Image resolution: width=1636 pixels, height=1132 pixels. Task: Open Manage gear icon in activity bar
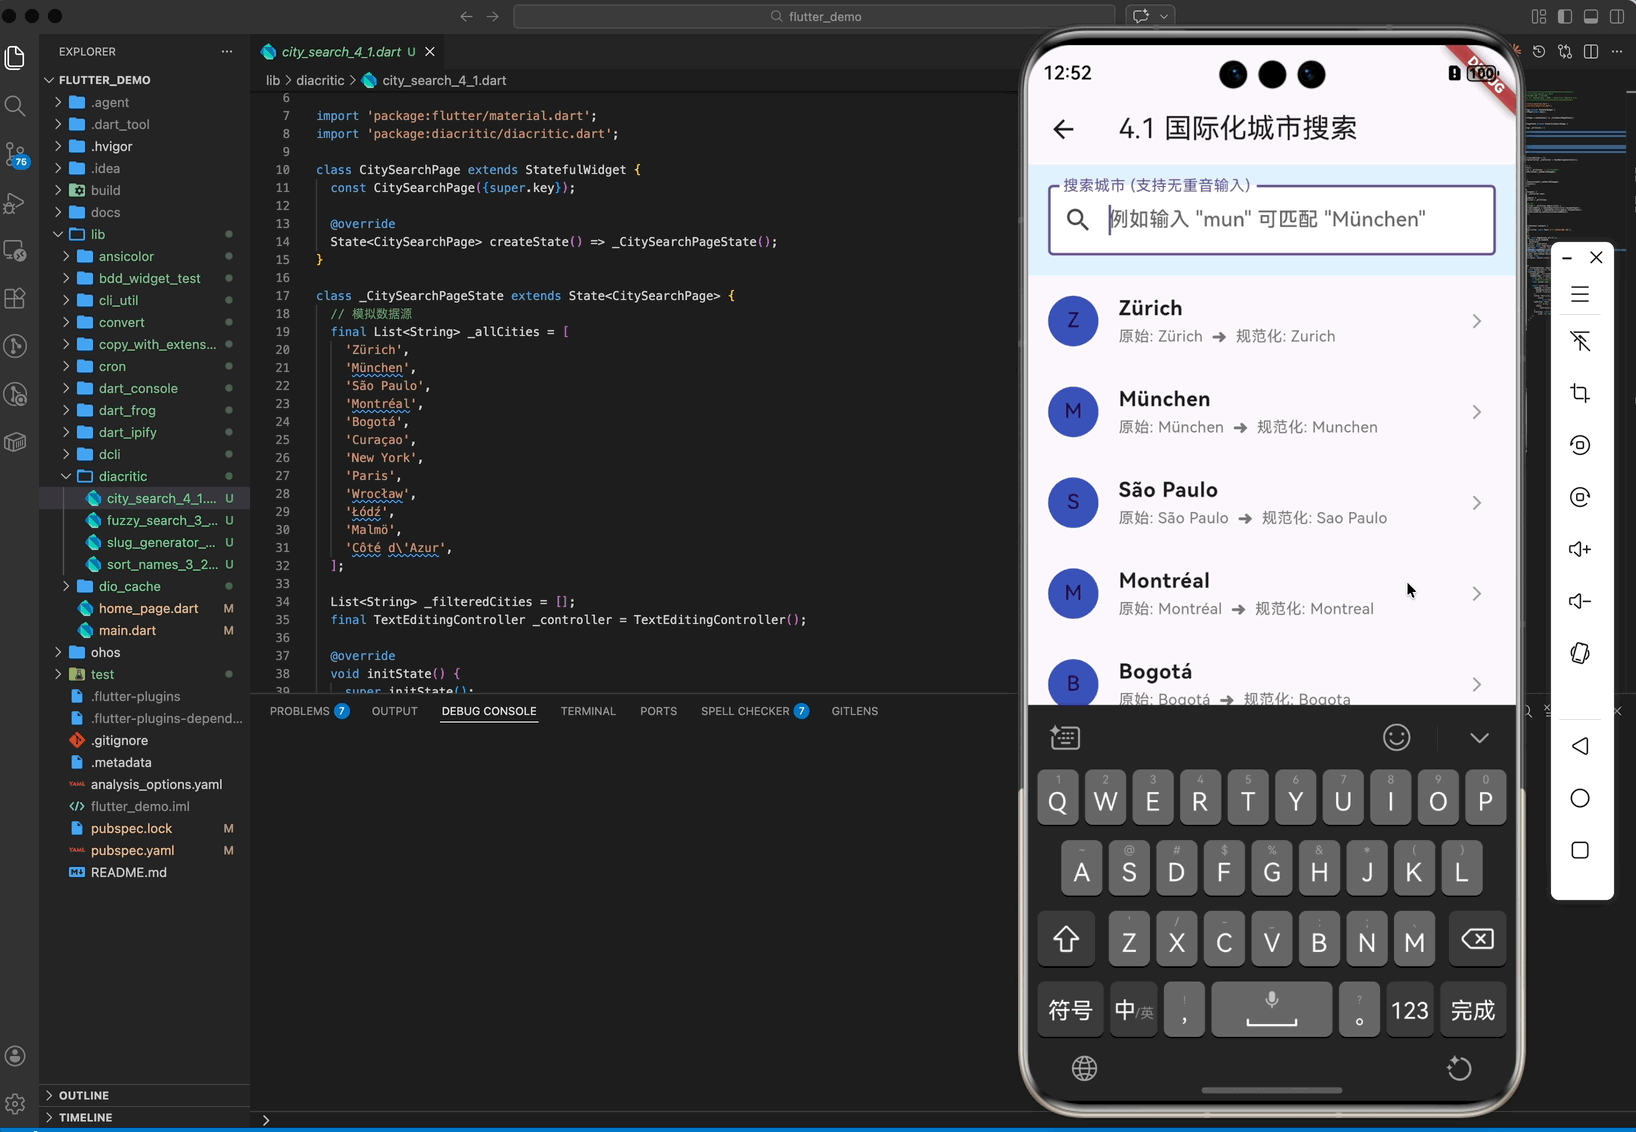point(15,1104)
